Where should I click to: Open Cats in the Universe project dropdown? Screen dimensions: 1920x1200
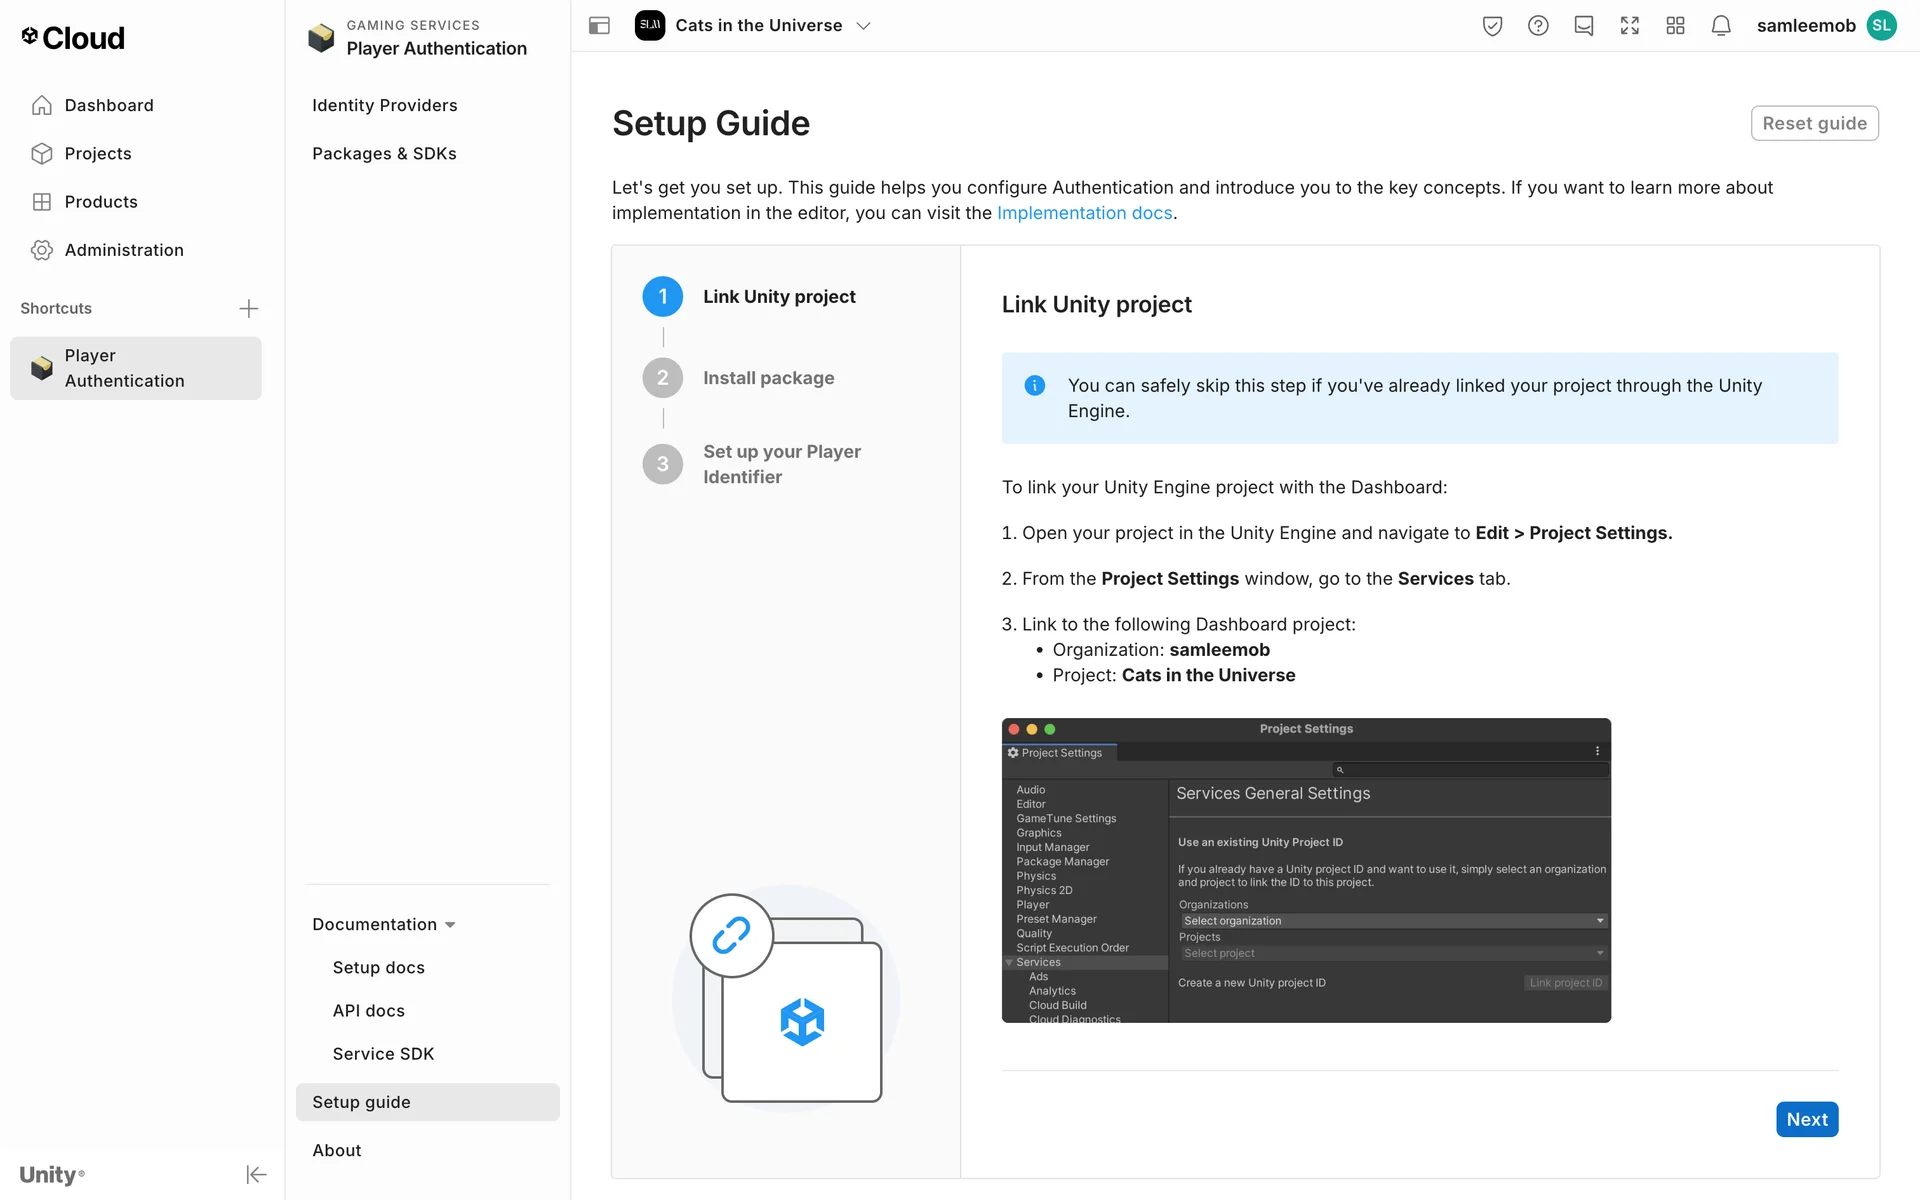click(758, 26)
